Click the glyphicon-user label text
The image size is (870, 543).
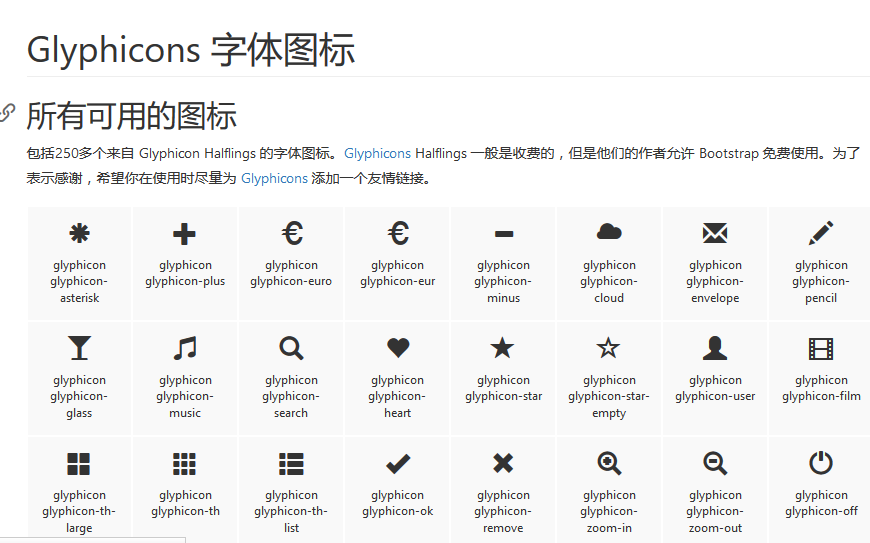(715, 388)
